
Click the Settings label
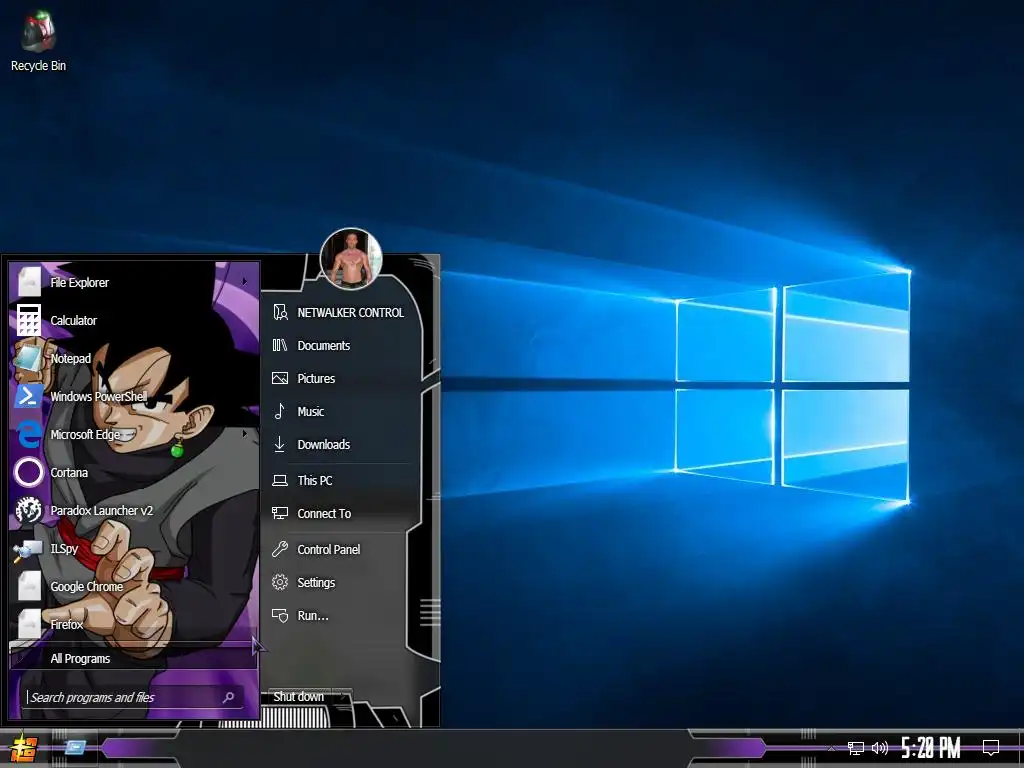316,583
